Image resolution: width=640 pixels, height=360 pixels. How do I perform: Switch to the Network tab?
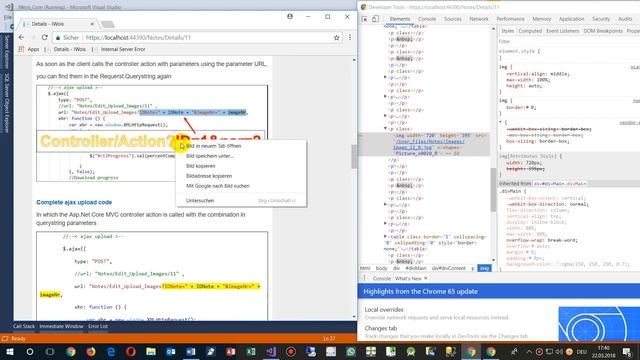(x=479, y=19)
